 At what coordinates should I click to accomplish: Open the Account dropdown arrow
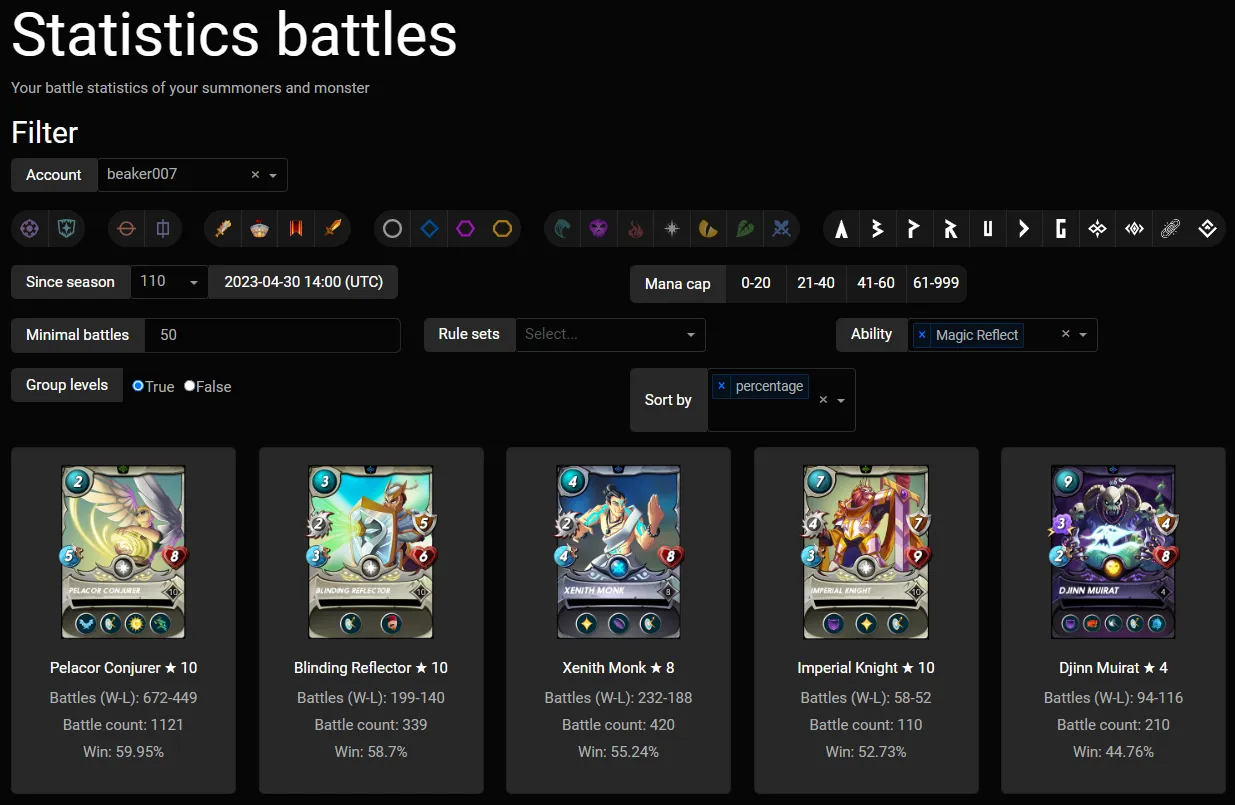(x=273, y=175)
